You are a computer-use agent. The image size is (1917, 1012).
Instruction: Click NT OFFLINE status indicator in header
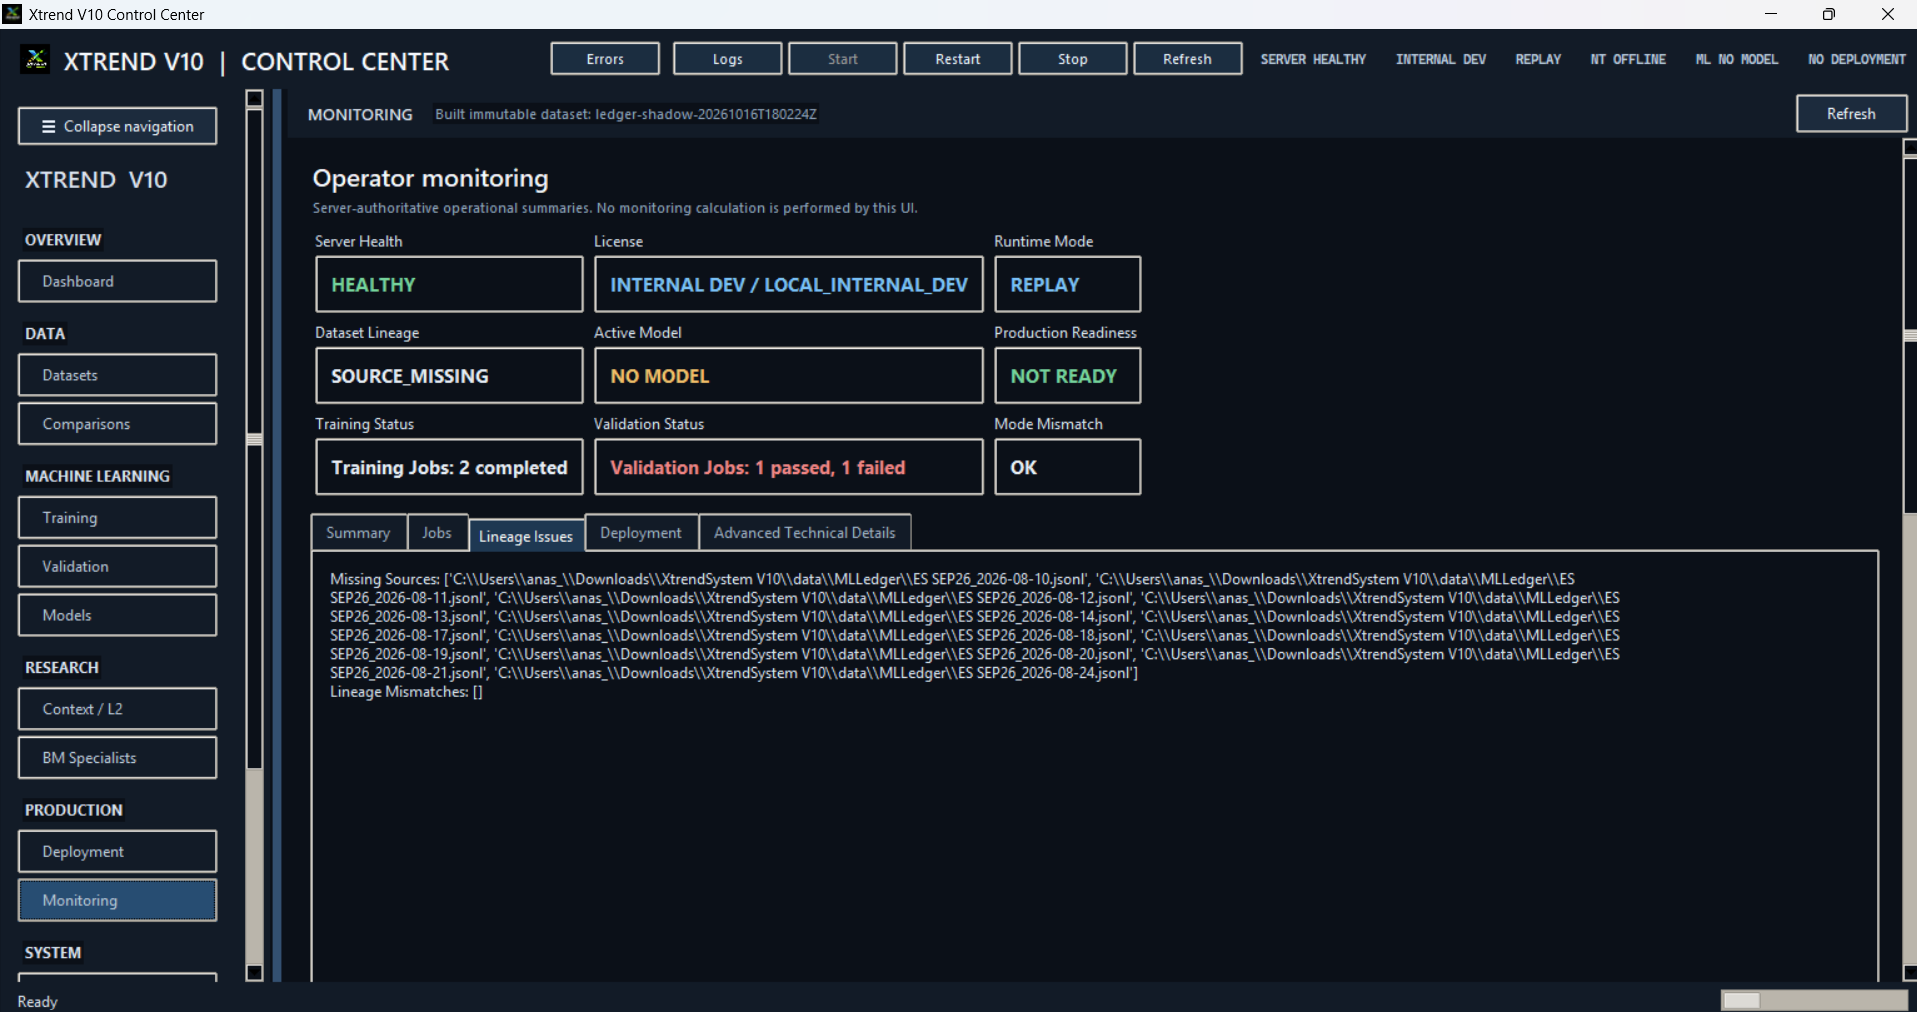[1628, 59]
